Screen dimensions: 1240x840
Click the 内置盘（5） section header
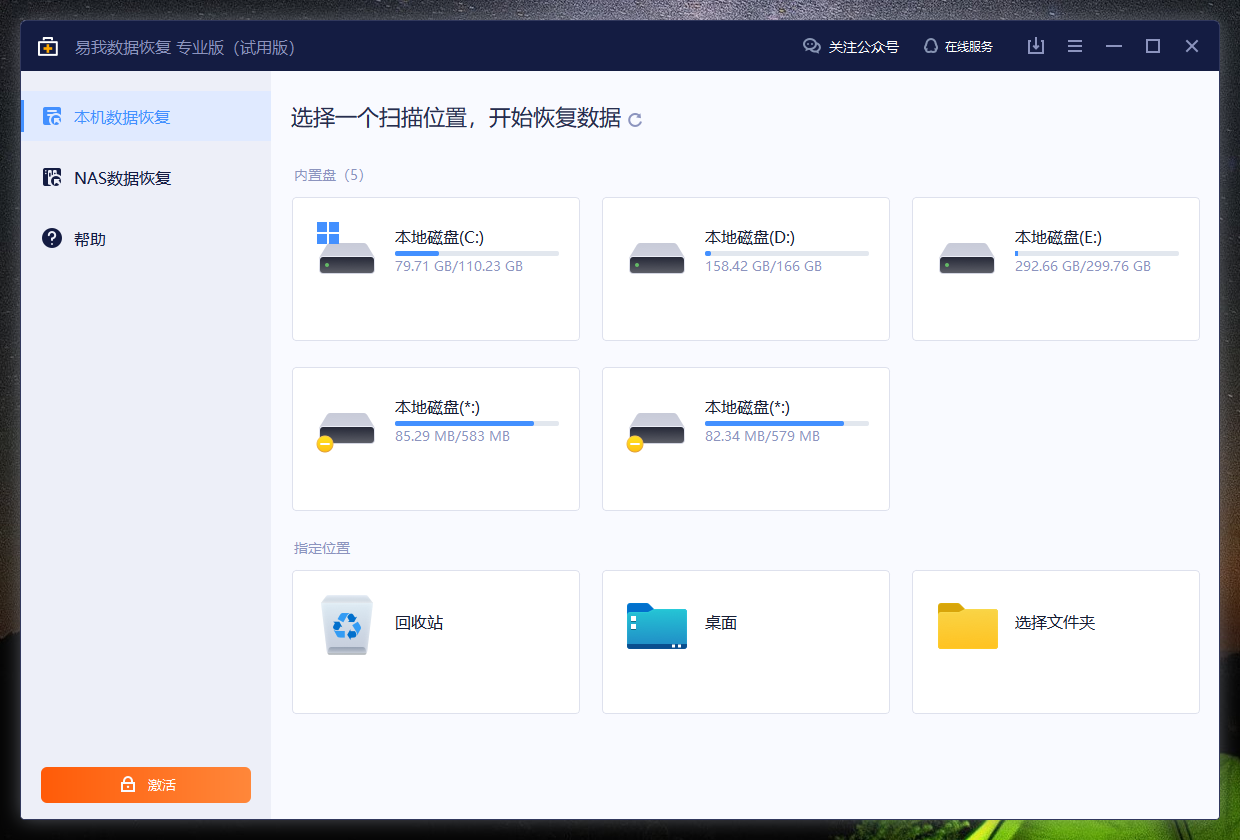[x=329, y=175]
